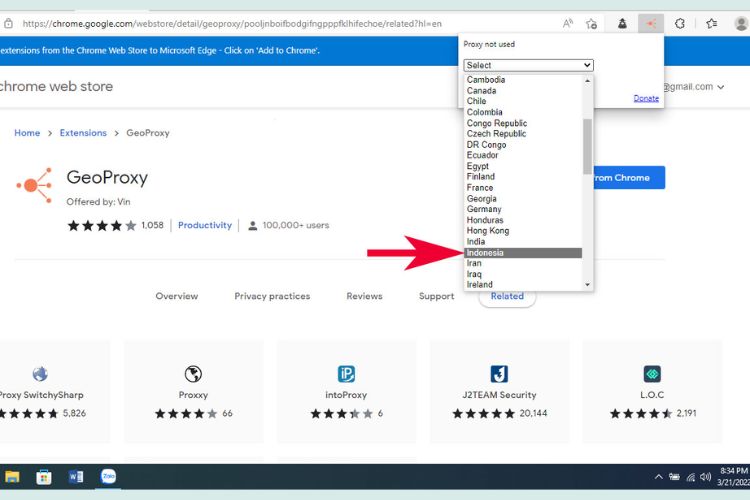750x500 pixels.
Task: Open the profile avatar icon
Action: click(x=741, y=23)
